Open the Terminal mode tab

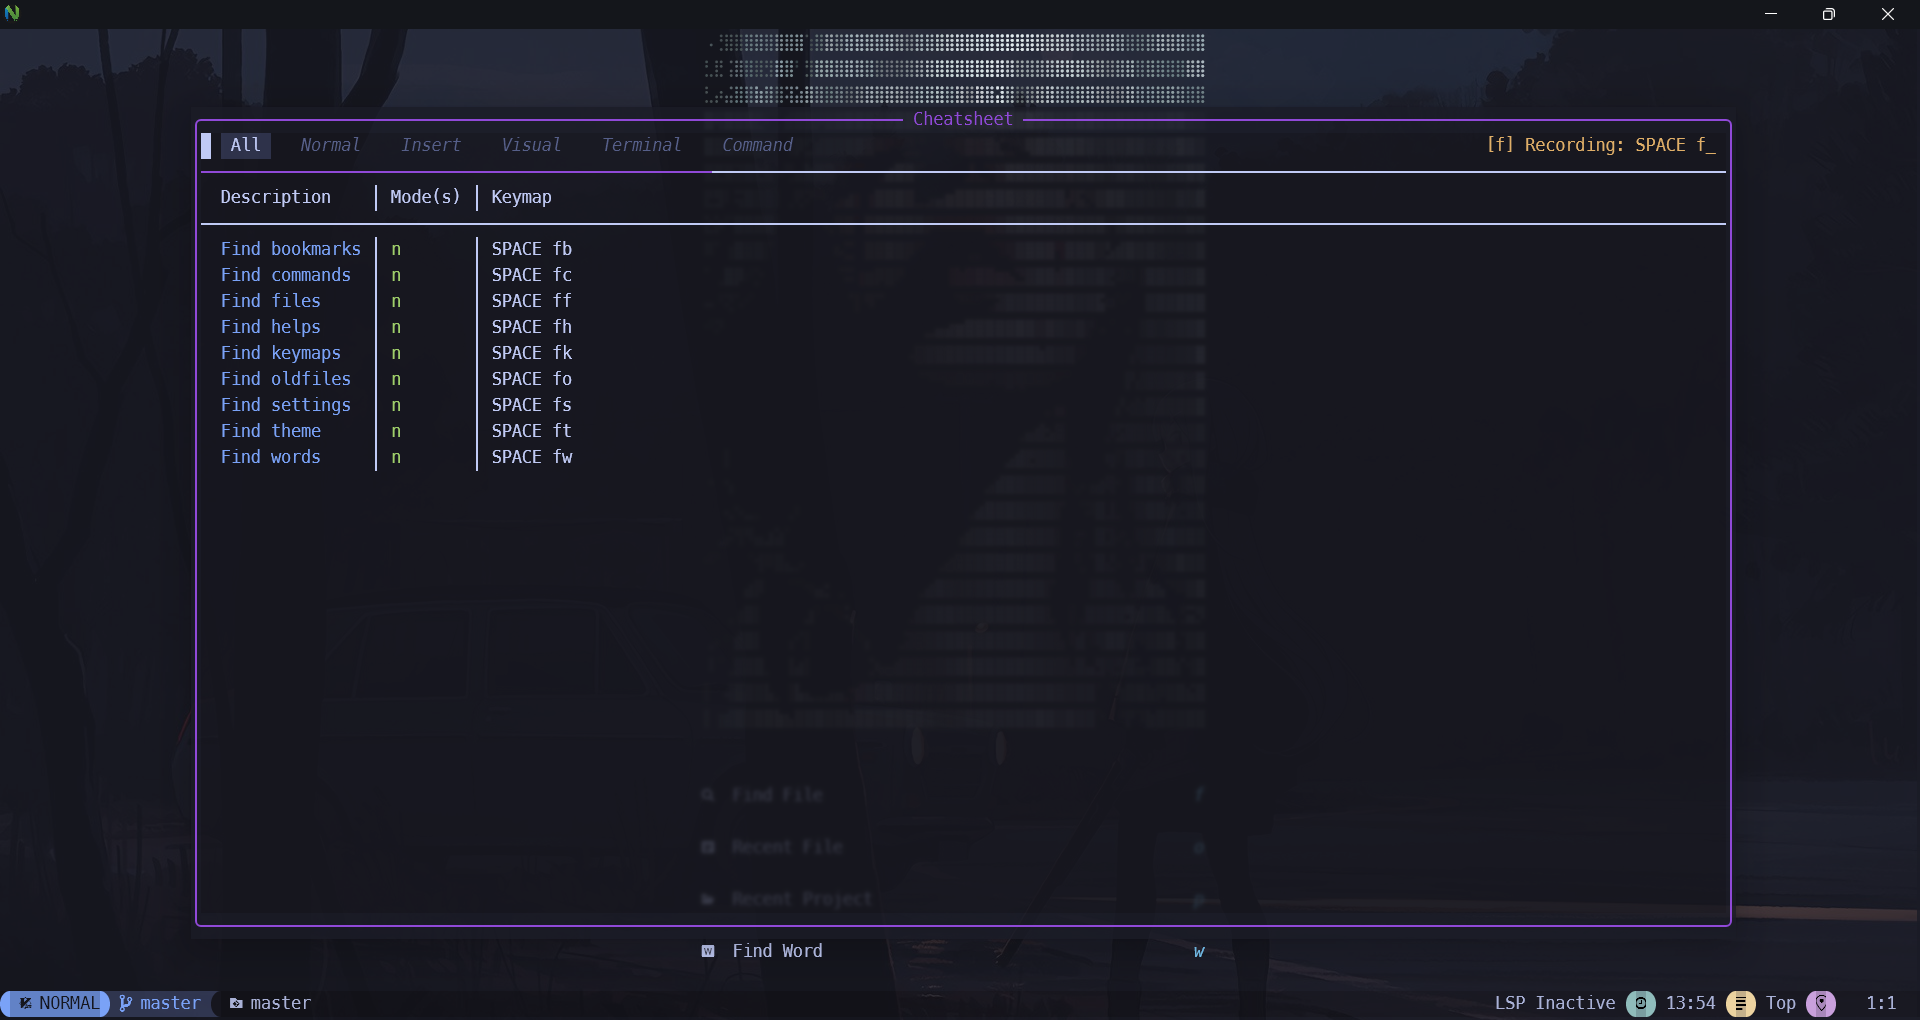click(641, 145)
